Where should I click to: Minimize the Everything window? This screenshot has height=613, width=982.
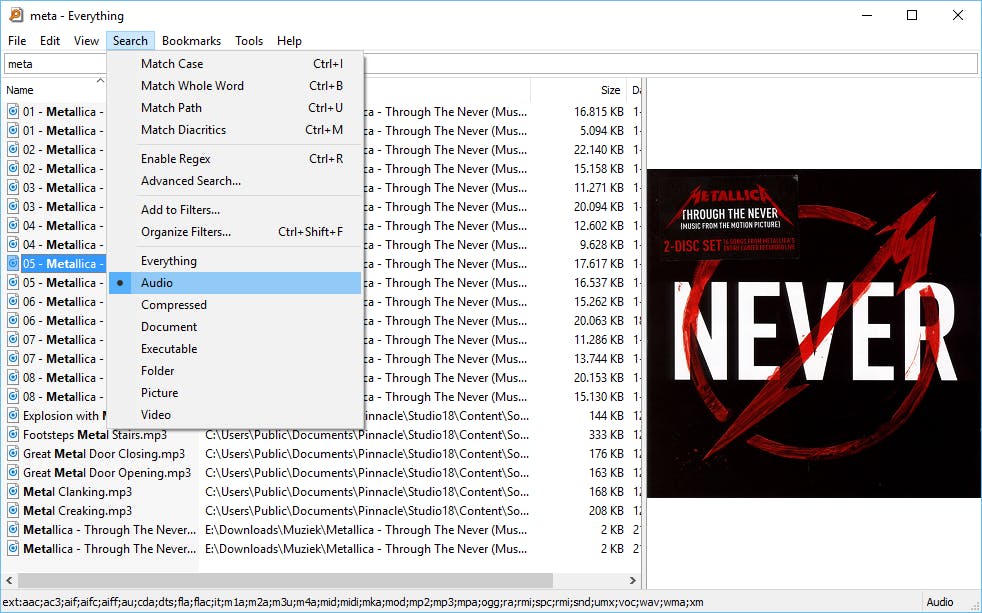[x=867, y=15]
